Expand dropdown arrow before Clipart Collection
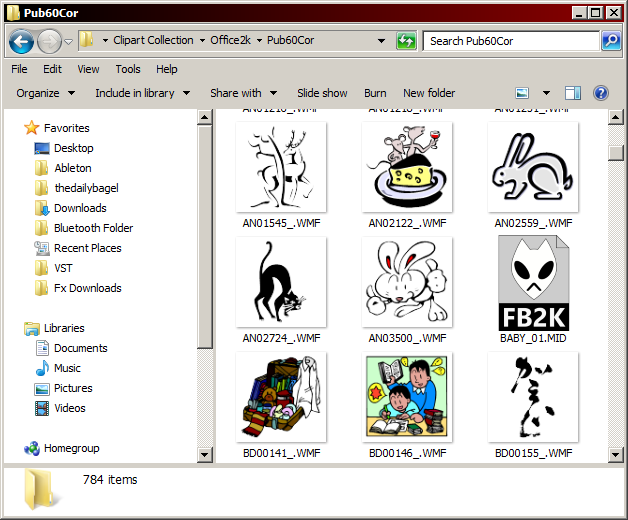628x520 pixels. [x=105, y=40]
